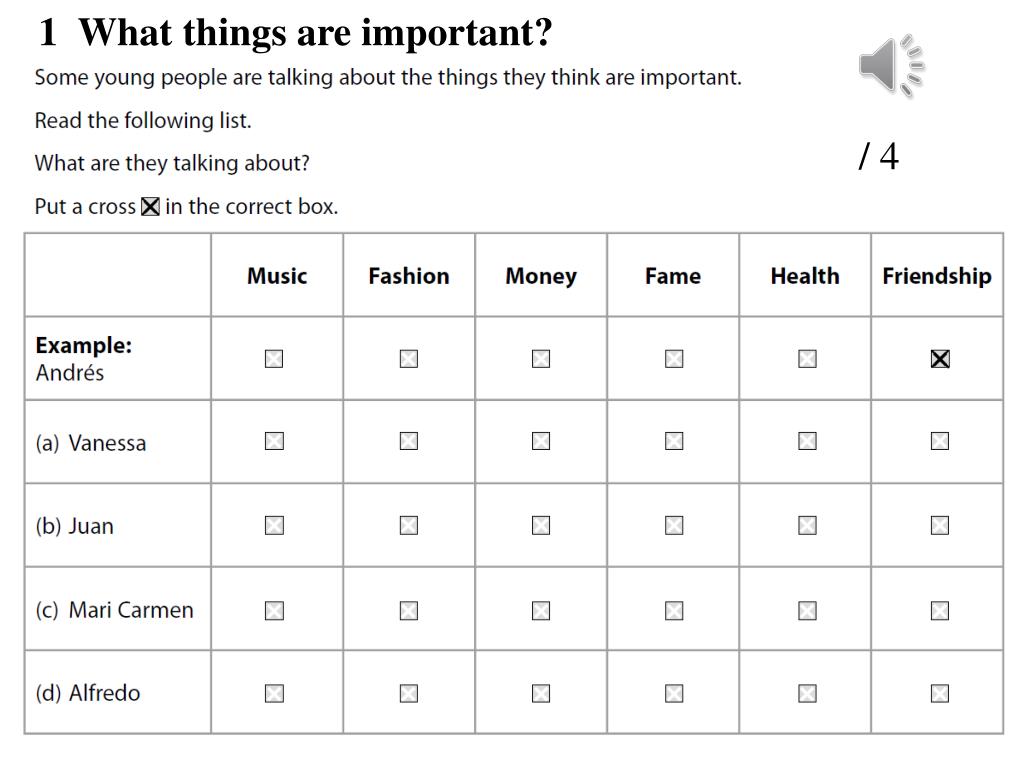Check Alfredo's Friendship box
Image resolution: width=1024 pixels, height=768 pixels.
(x=940, y=693)
